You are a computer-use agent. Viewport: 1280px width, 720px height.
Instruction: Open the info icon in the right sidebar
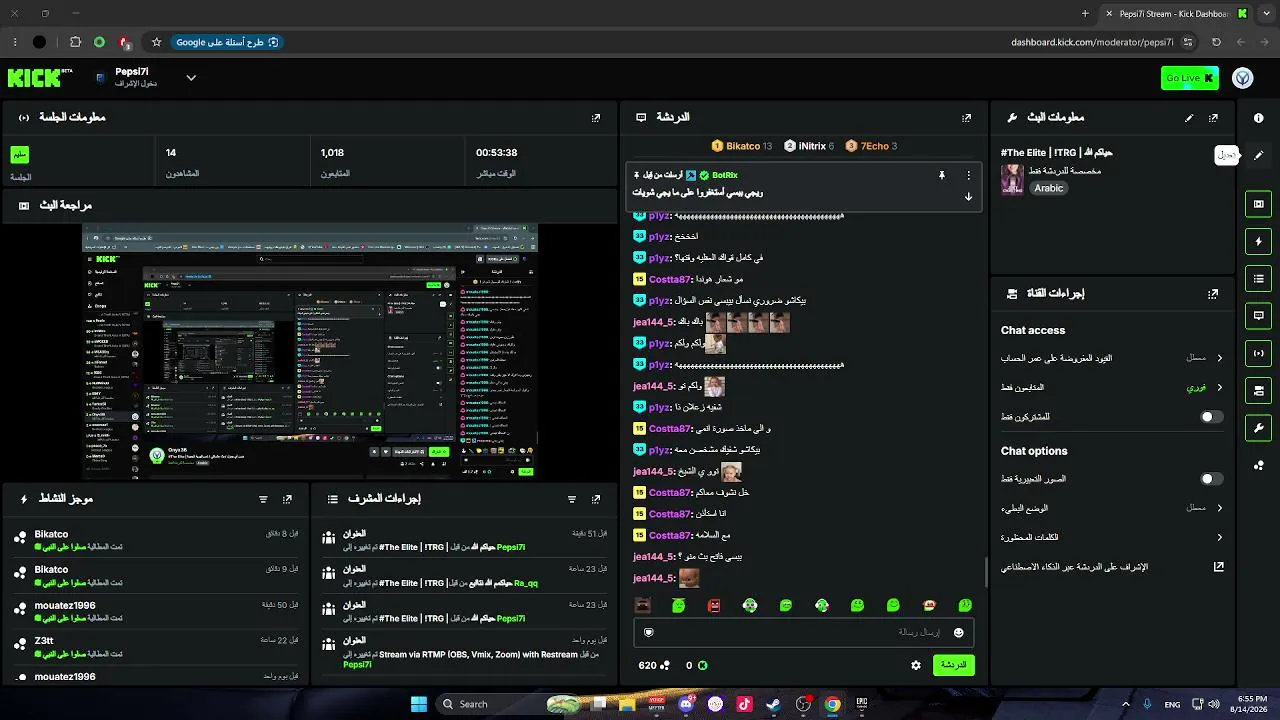(1259, 117)
